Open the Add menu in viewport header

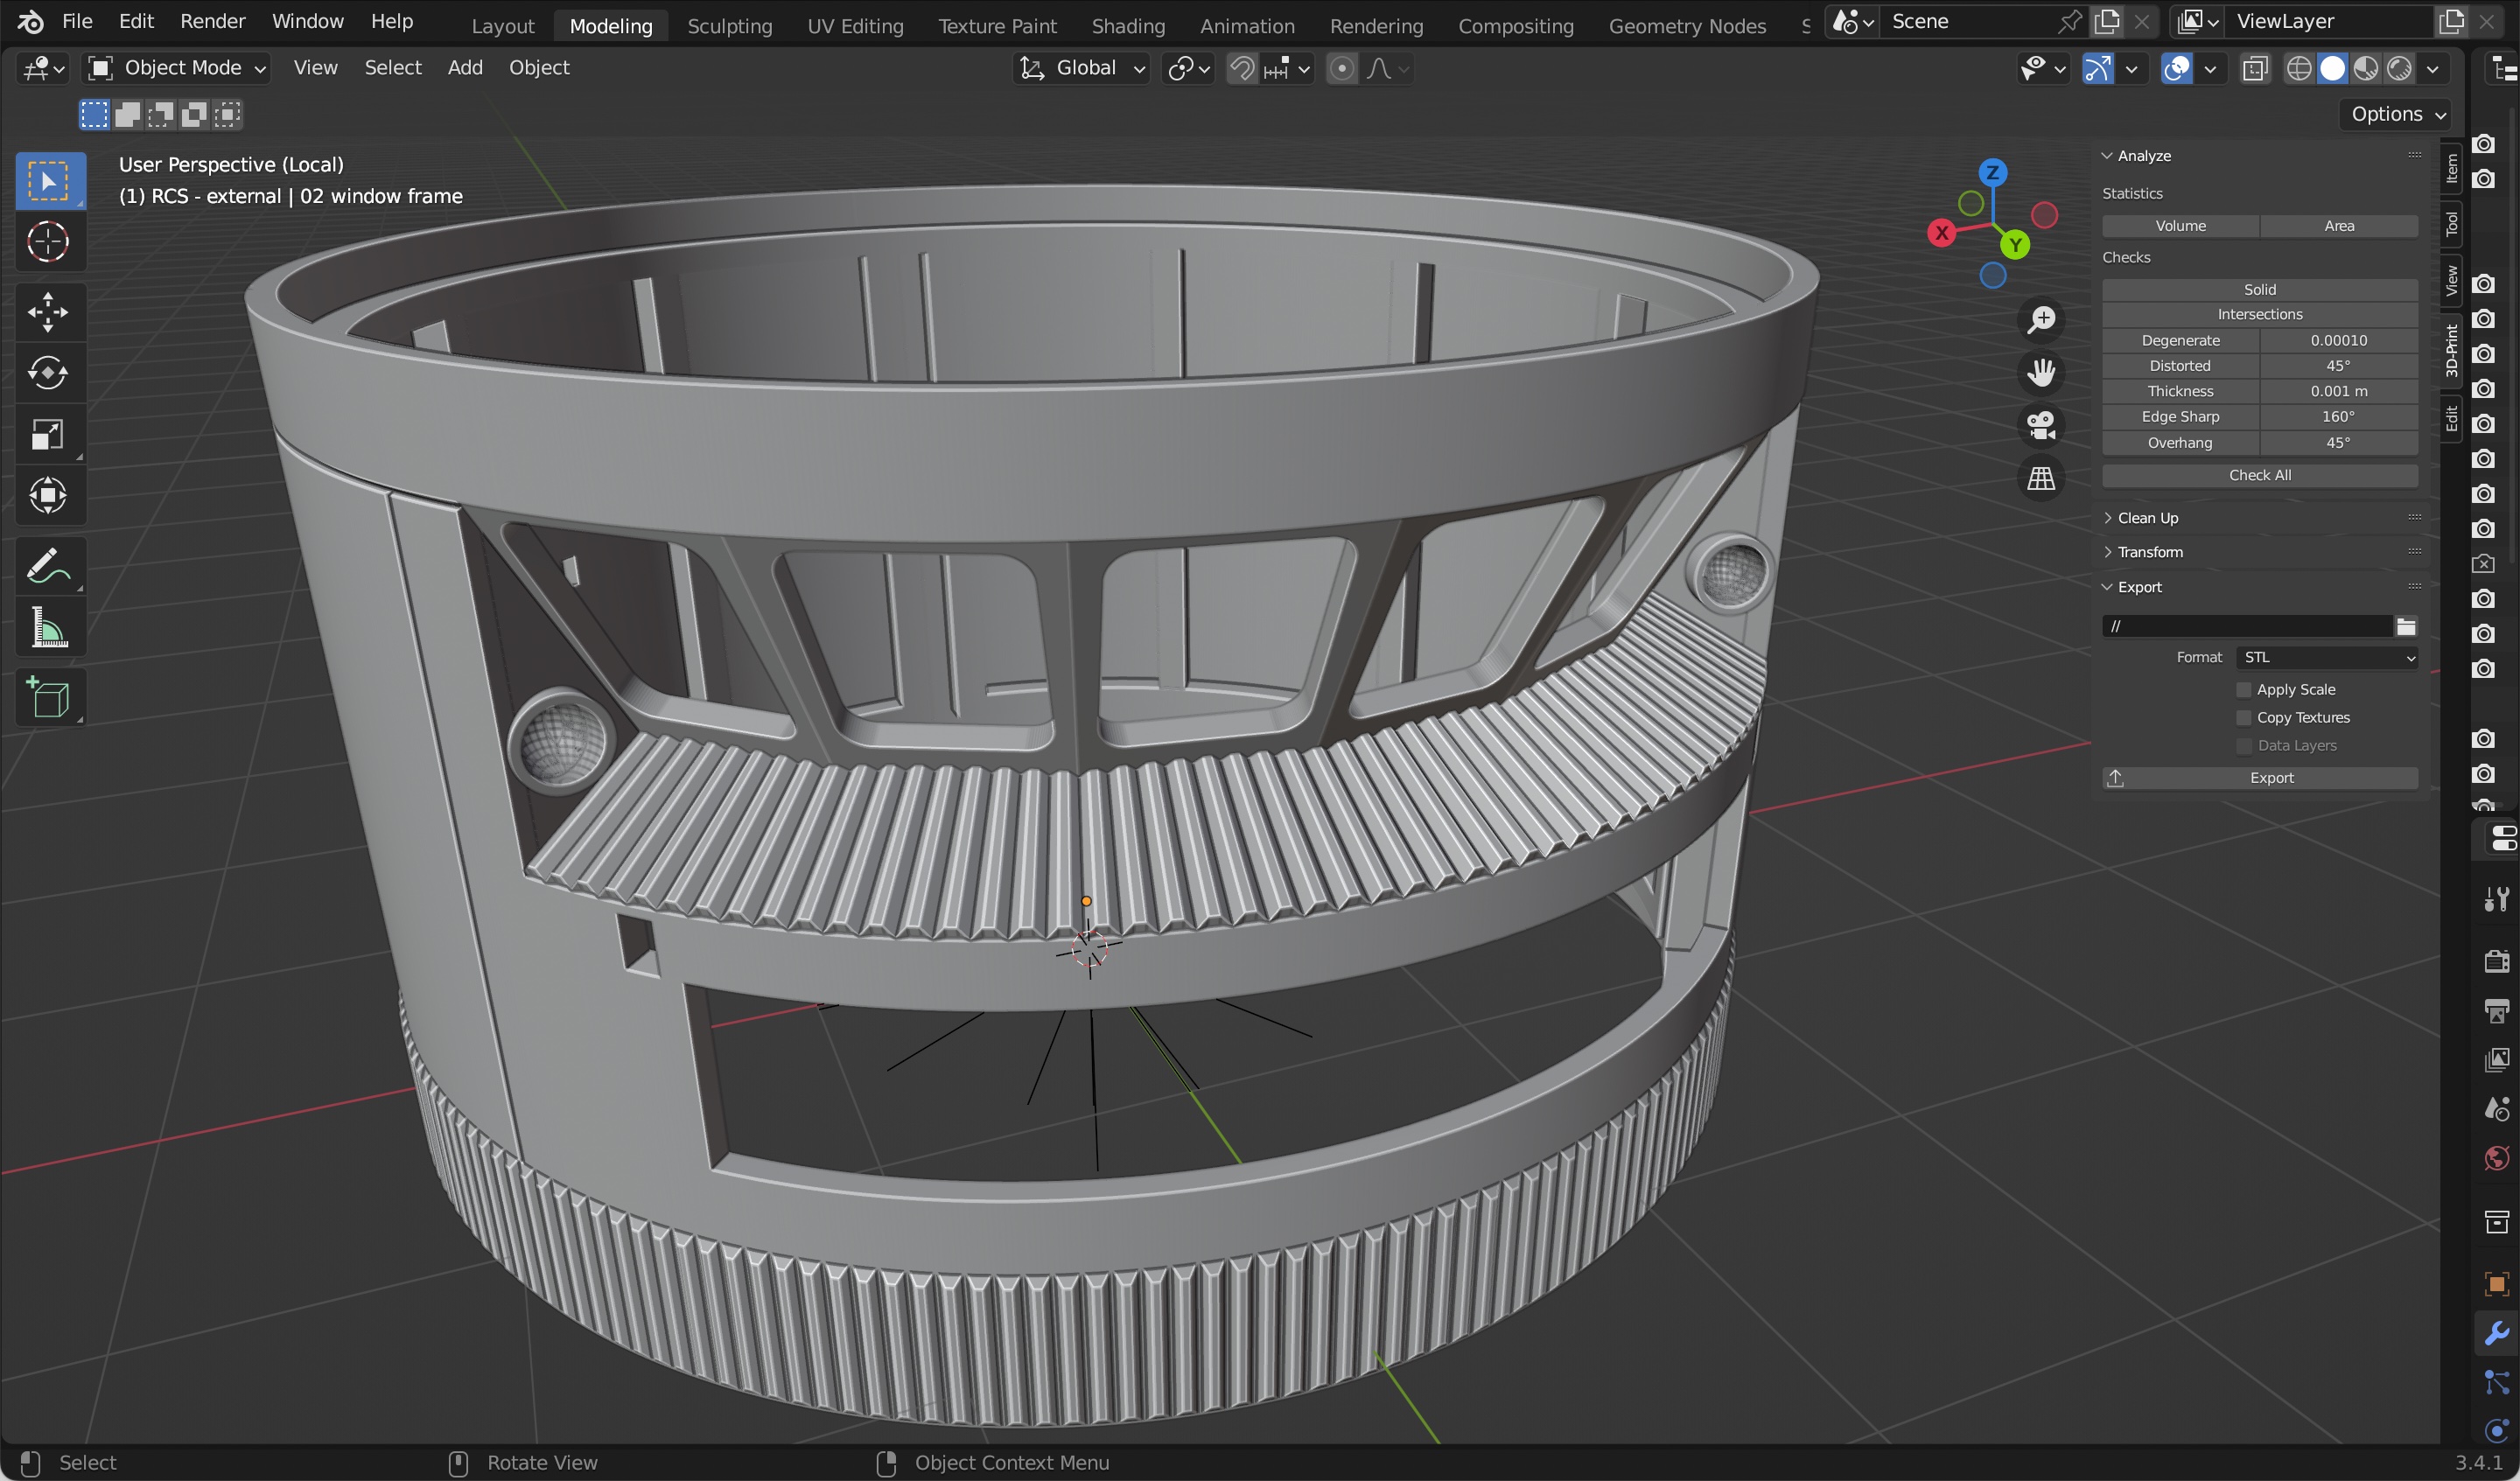pyautogui.click(x=465, y=68)
